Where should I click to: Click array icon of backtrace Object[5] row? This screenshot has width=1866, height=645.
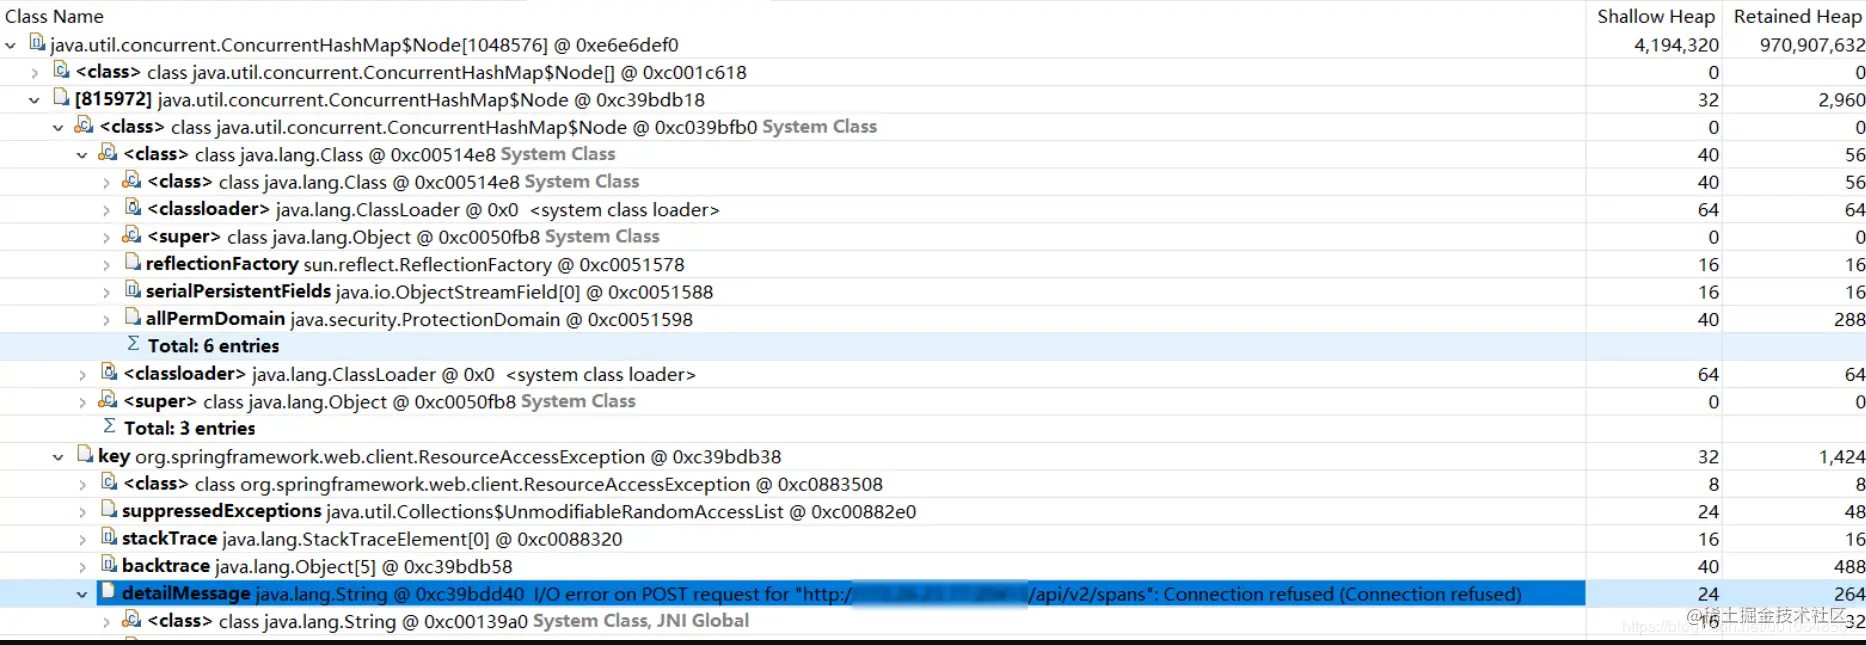click(x=109, y=565)
